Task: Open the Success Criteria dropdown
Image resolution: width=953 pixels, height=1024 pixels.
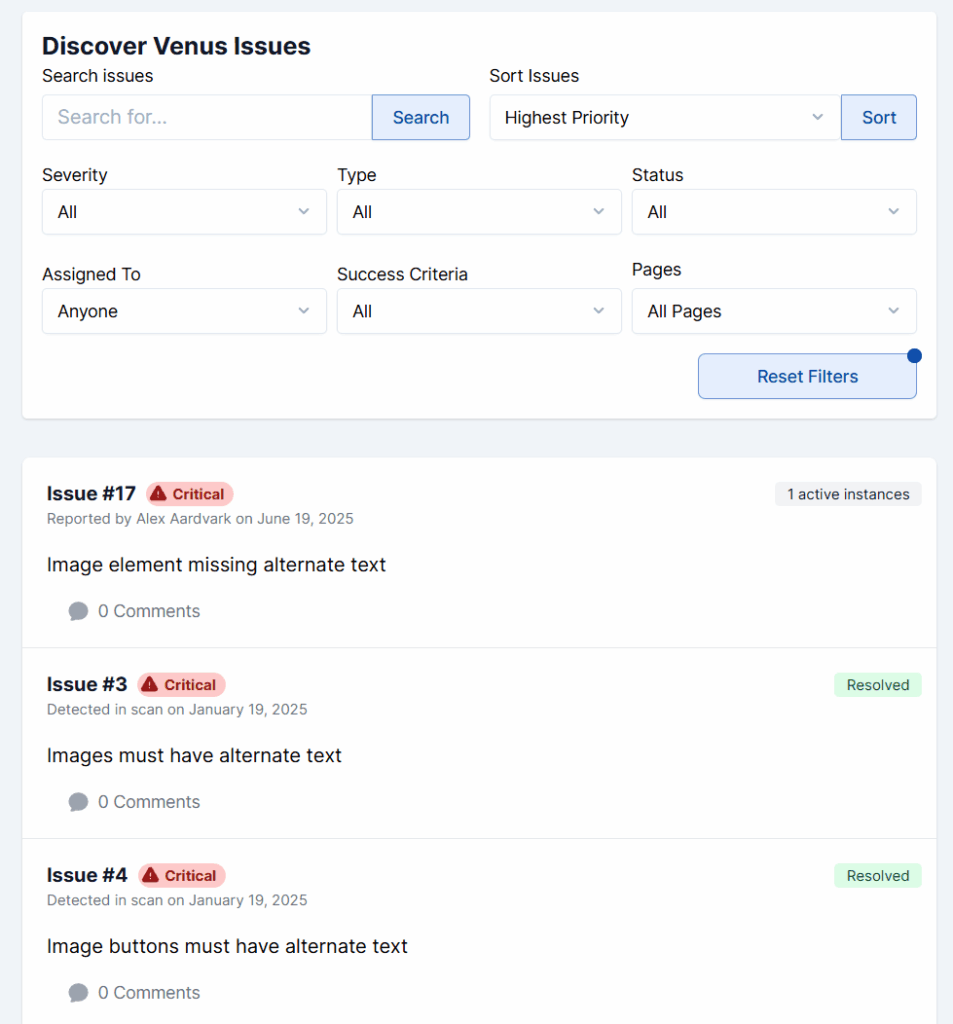Action: [479, 312]
